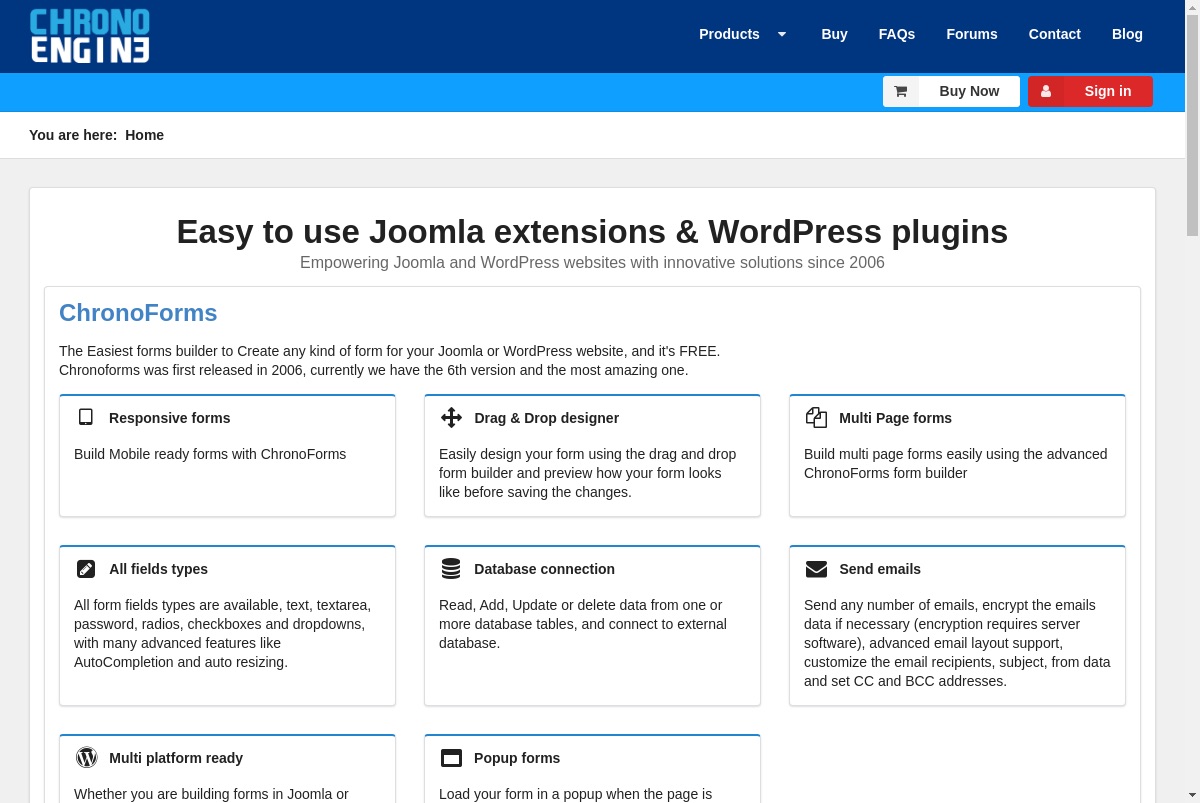
Task: Click the Database connection title
Action: coord(544,569)
